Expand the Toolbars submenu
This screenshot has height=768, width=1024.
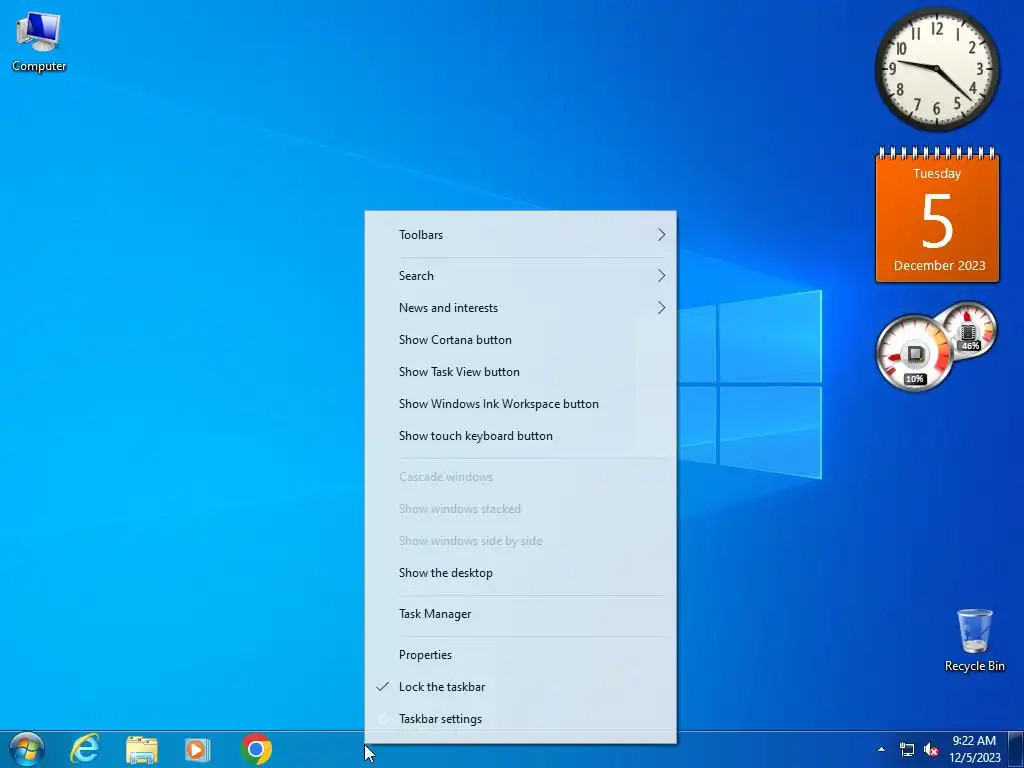point(520,234)
